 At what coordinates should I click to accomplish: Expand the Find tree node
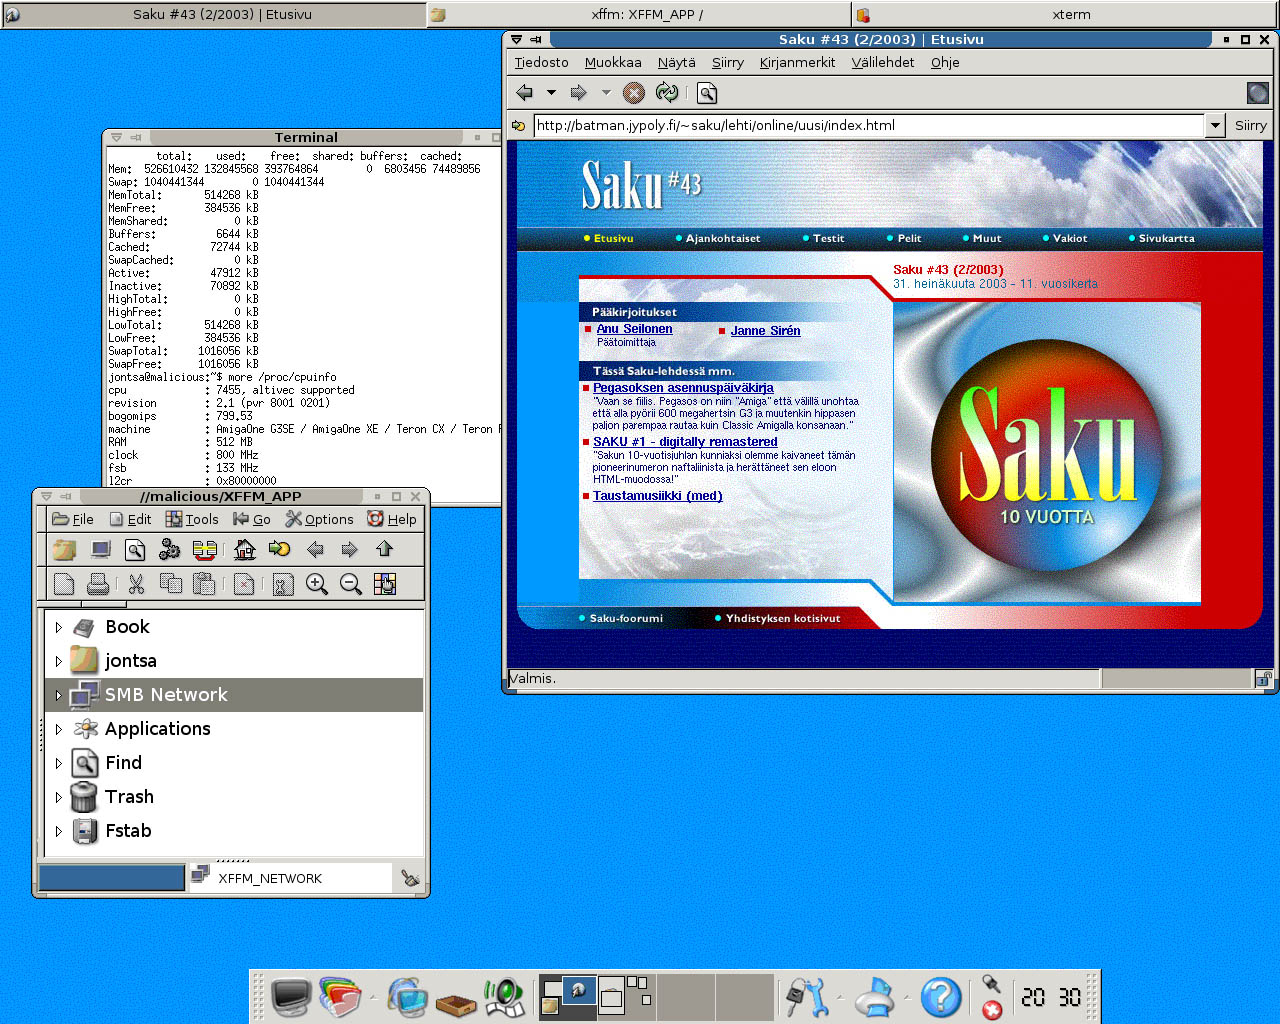[x=59, y=764]
